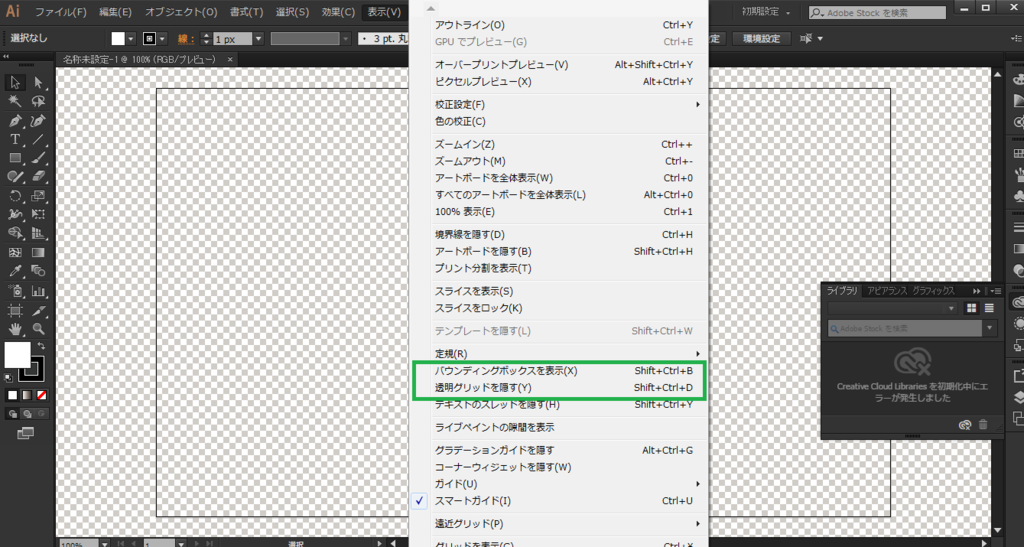
Task: Select the Zoom magnifier tool
Action: [x=39, y=328]
